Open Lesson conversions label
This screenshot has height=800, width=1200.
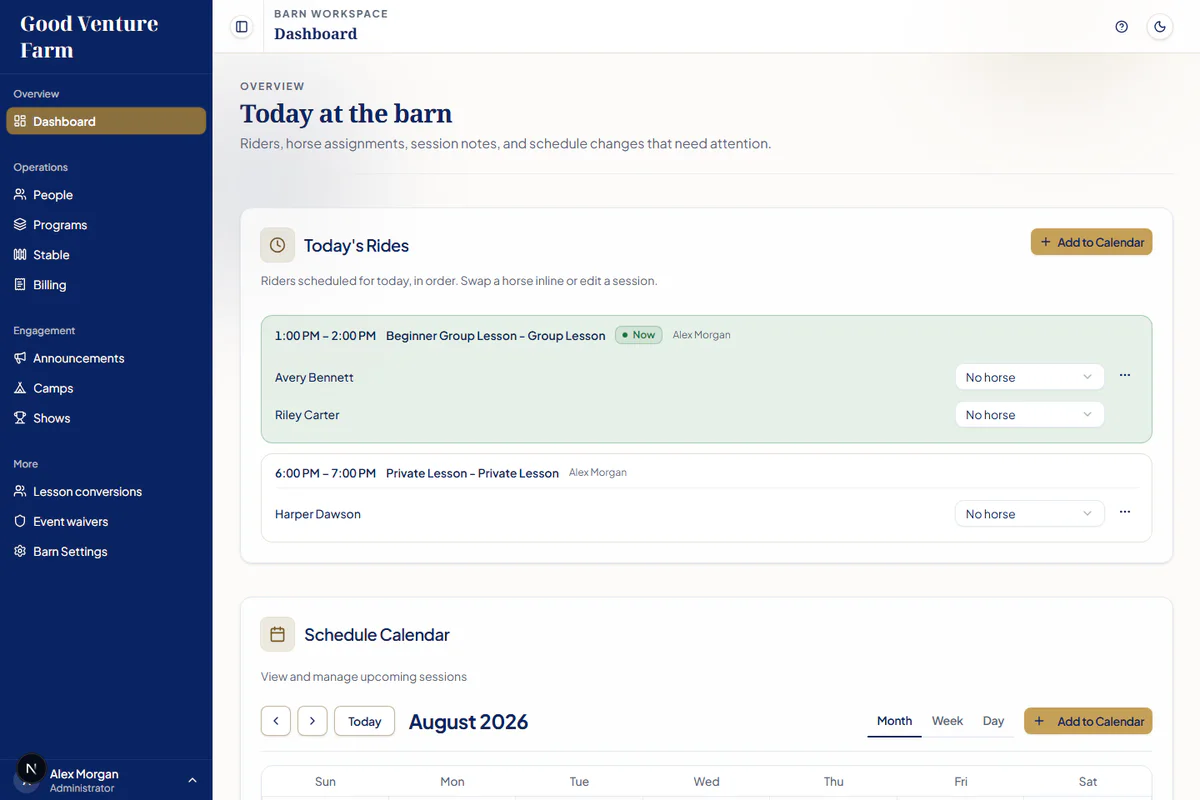point(87,492)
